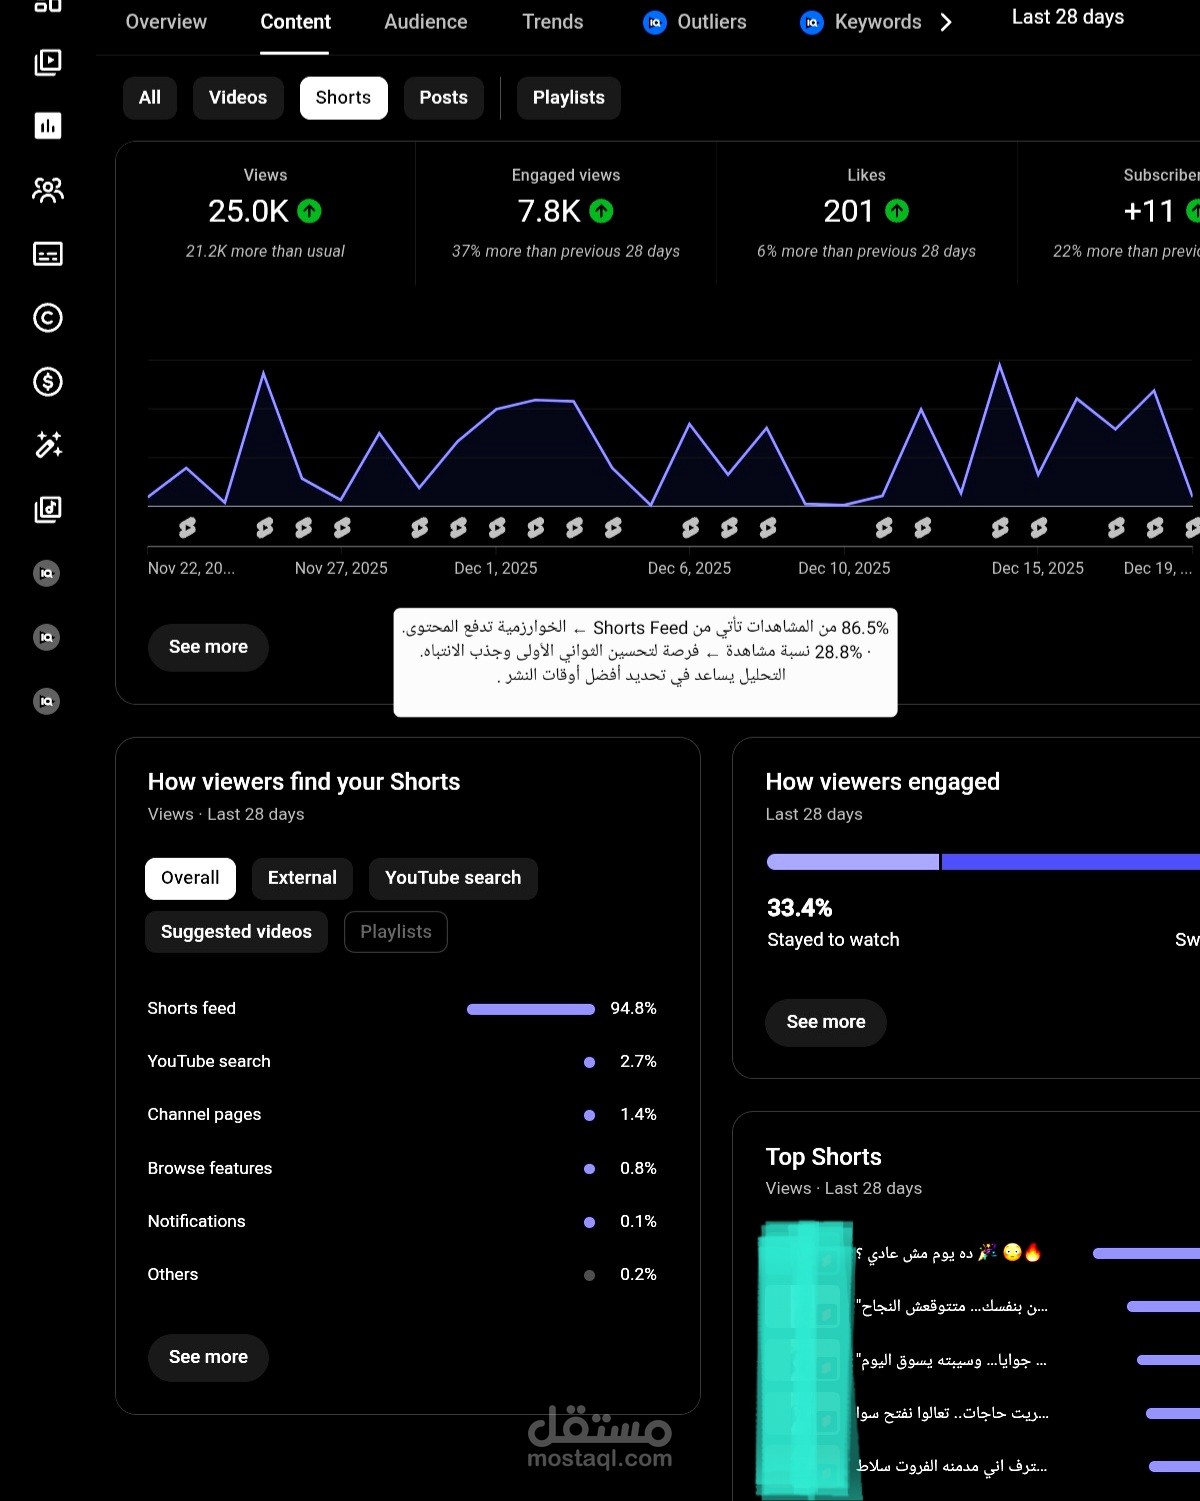Click the Playlists chip in traffic sources
The width and height of the screenshot is (1200, 1501).
tap(396, 932)
